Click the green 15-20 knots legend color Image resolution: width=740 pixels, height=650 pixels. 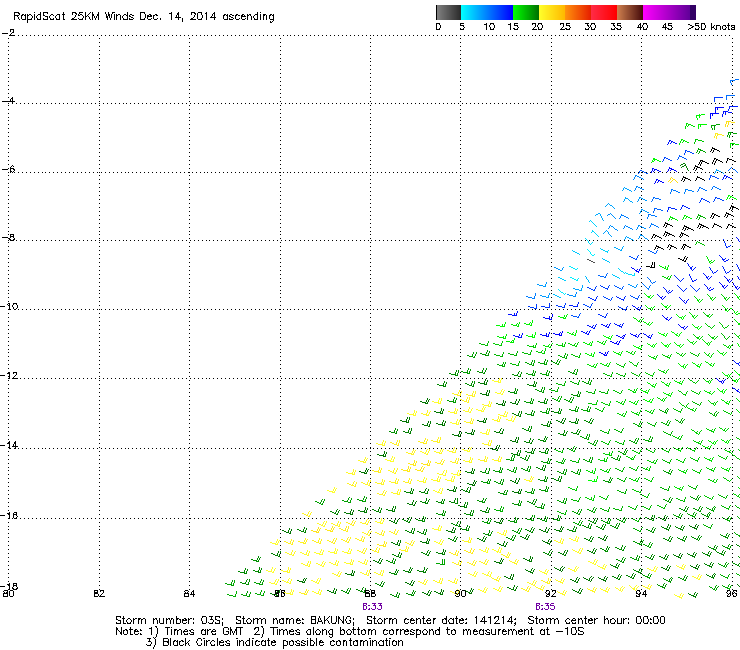(x=526, y=12)
